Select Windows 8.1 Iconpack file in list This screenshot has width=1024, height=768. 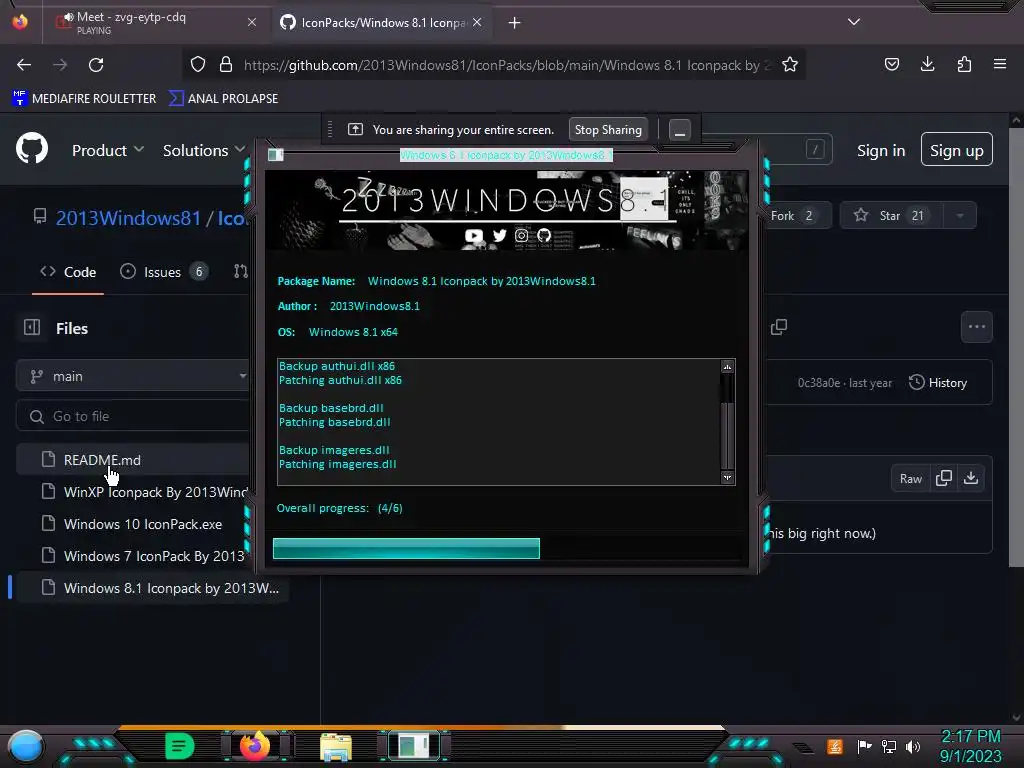(152, 588)
